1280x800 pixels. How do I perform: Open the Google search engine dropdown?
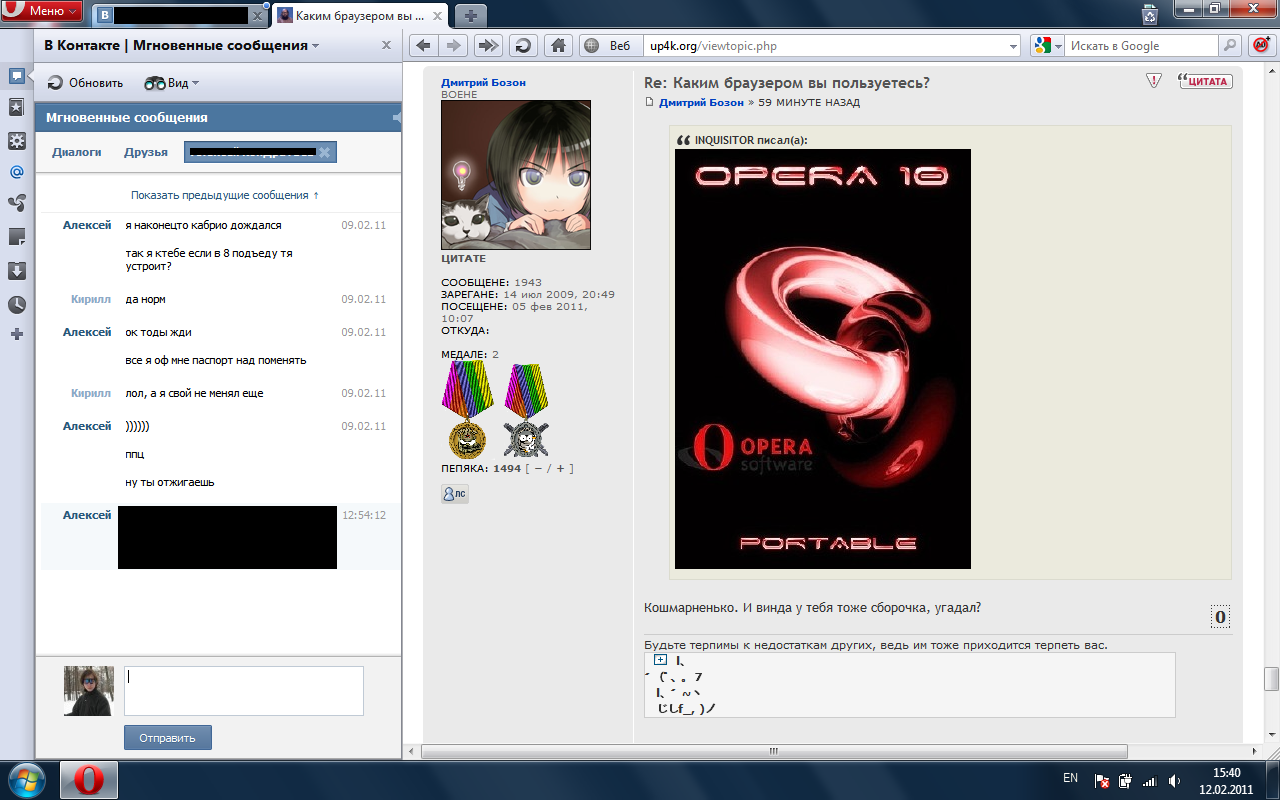tap(1047, 46)
